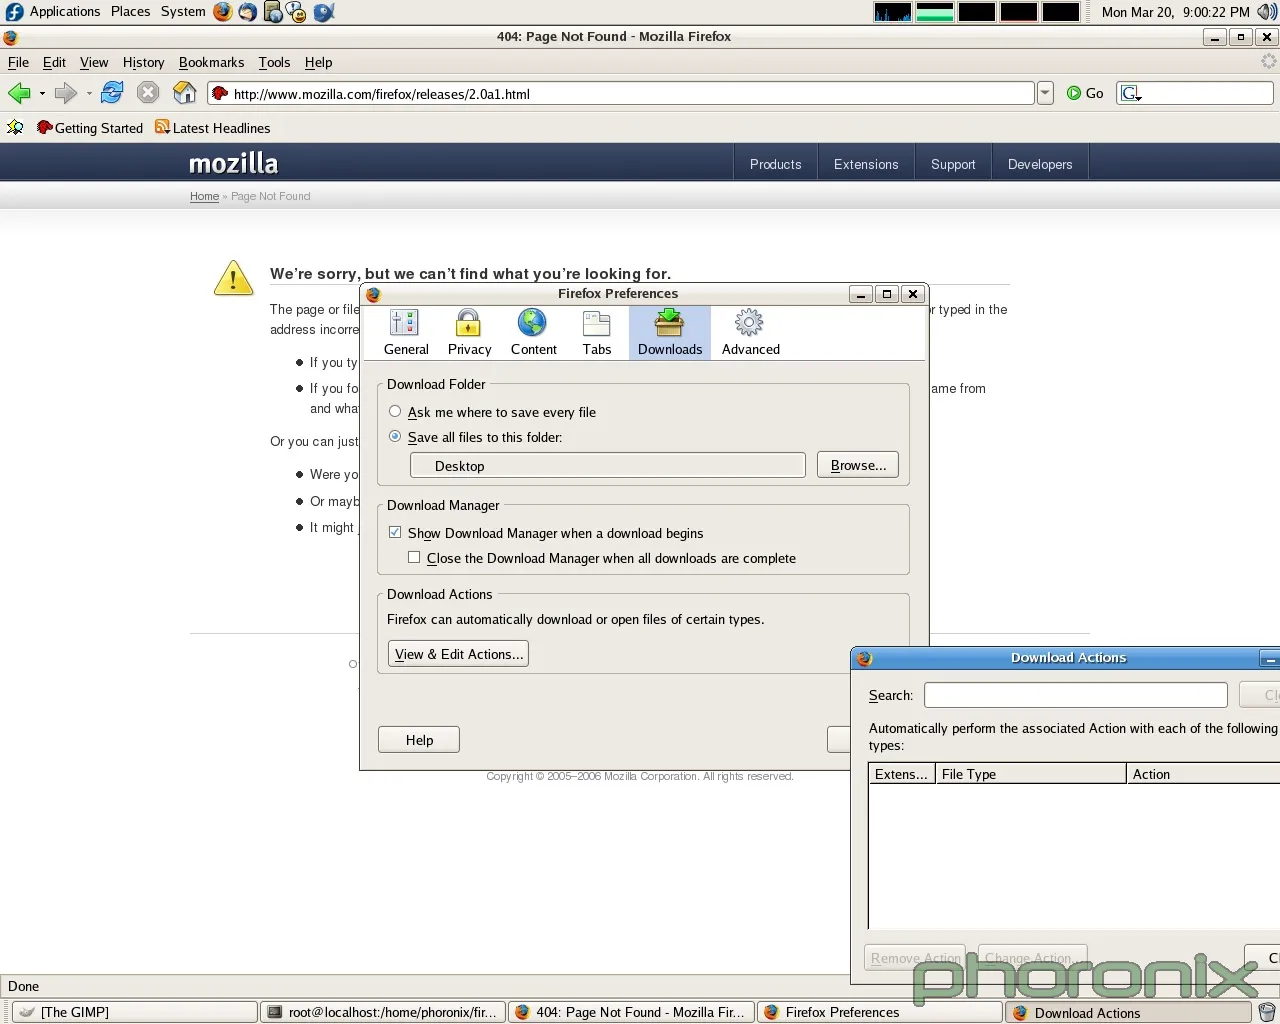Open the Help menu in Firefox
Image resolution: width=1280 pixels, height=1024 pixels.
pyautogui.click(x=318, y=62)
